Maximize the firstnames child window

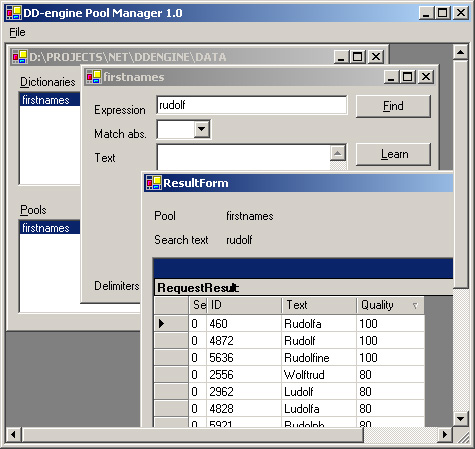click(408, 77)
